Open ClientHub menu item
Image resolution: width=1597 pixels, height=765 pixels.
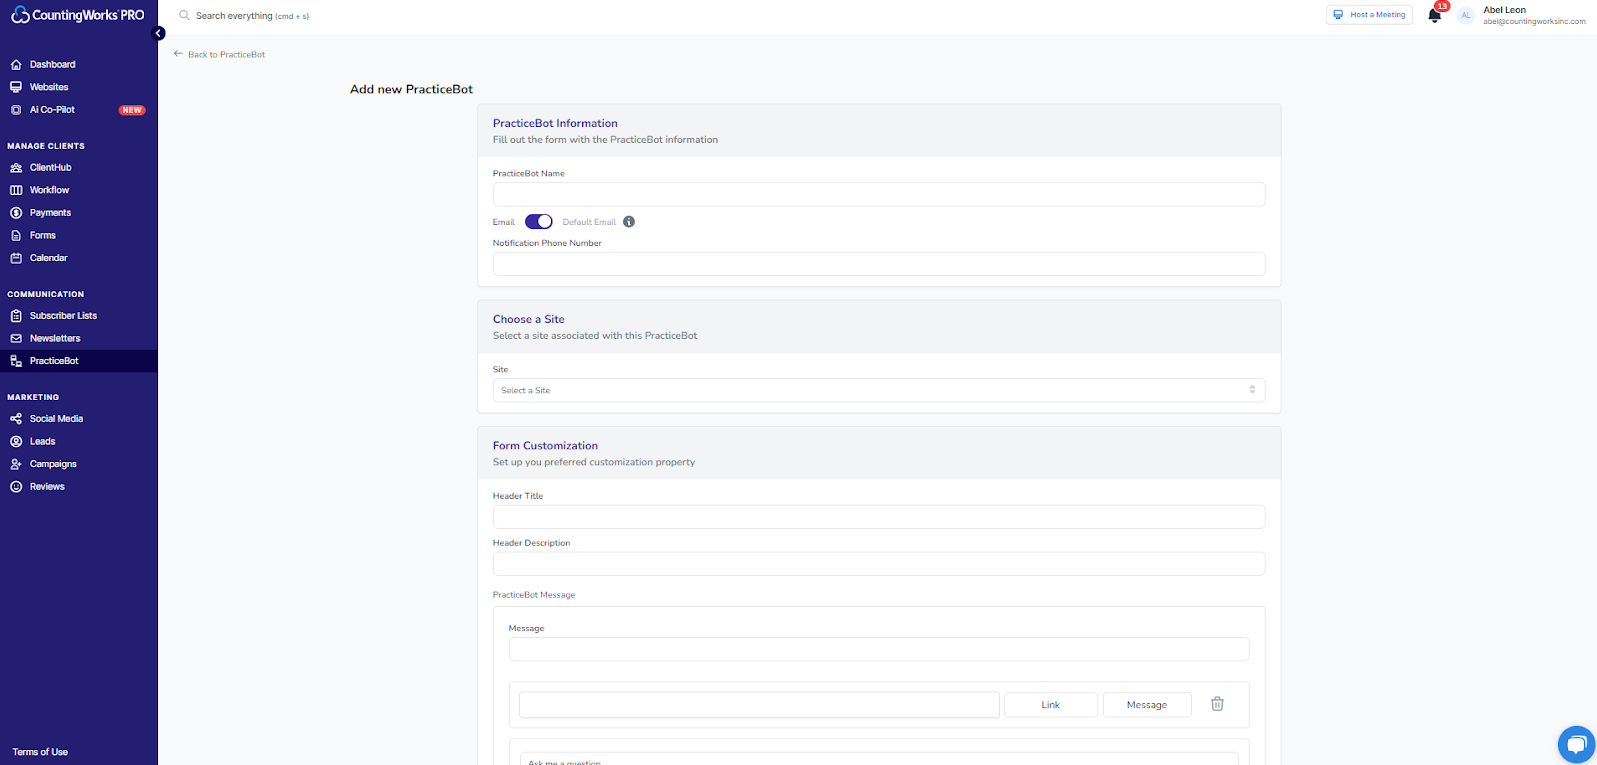pos(50,168)
